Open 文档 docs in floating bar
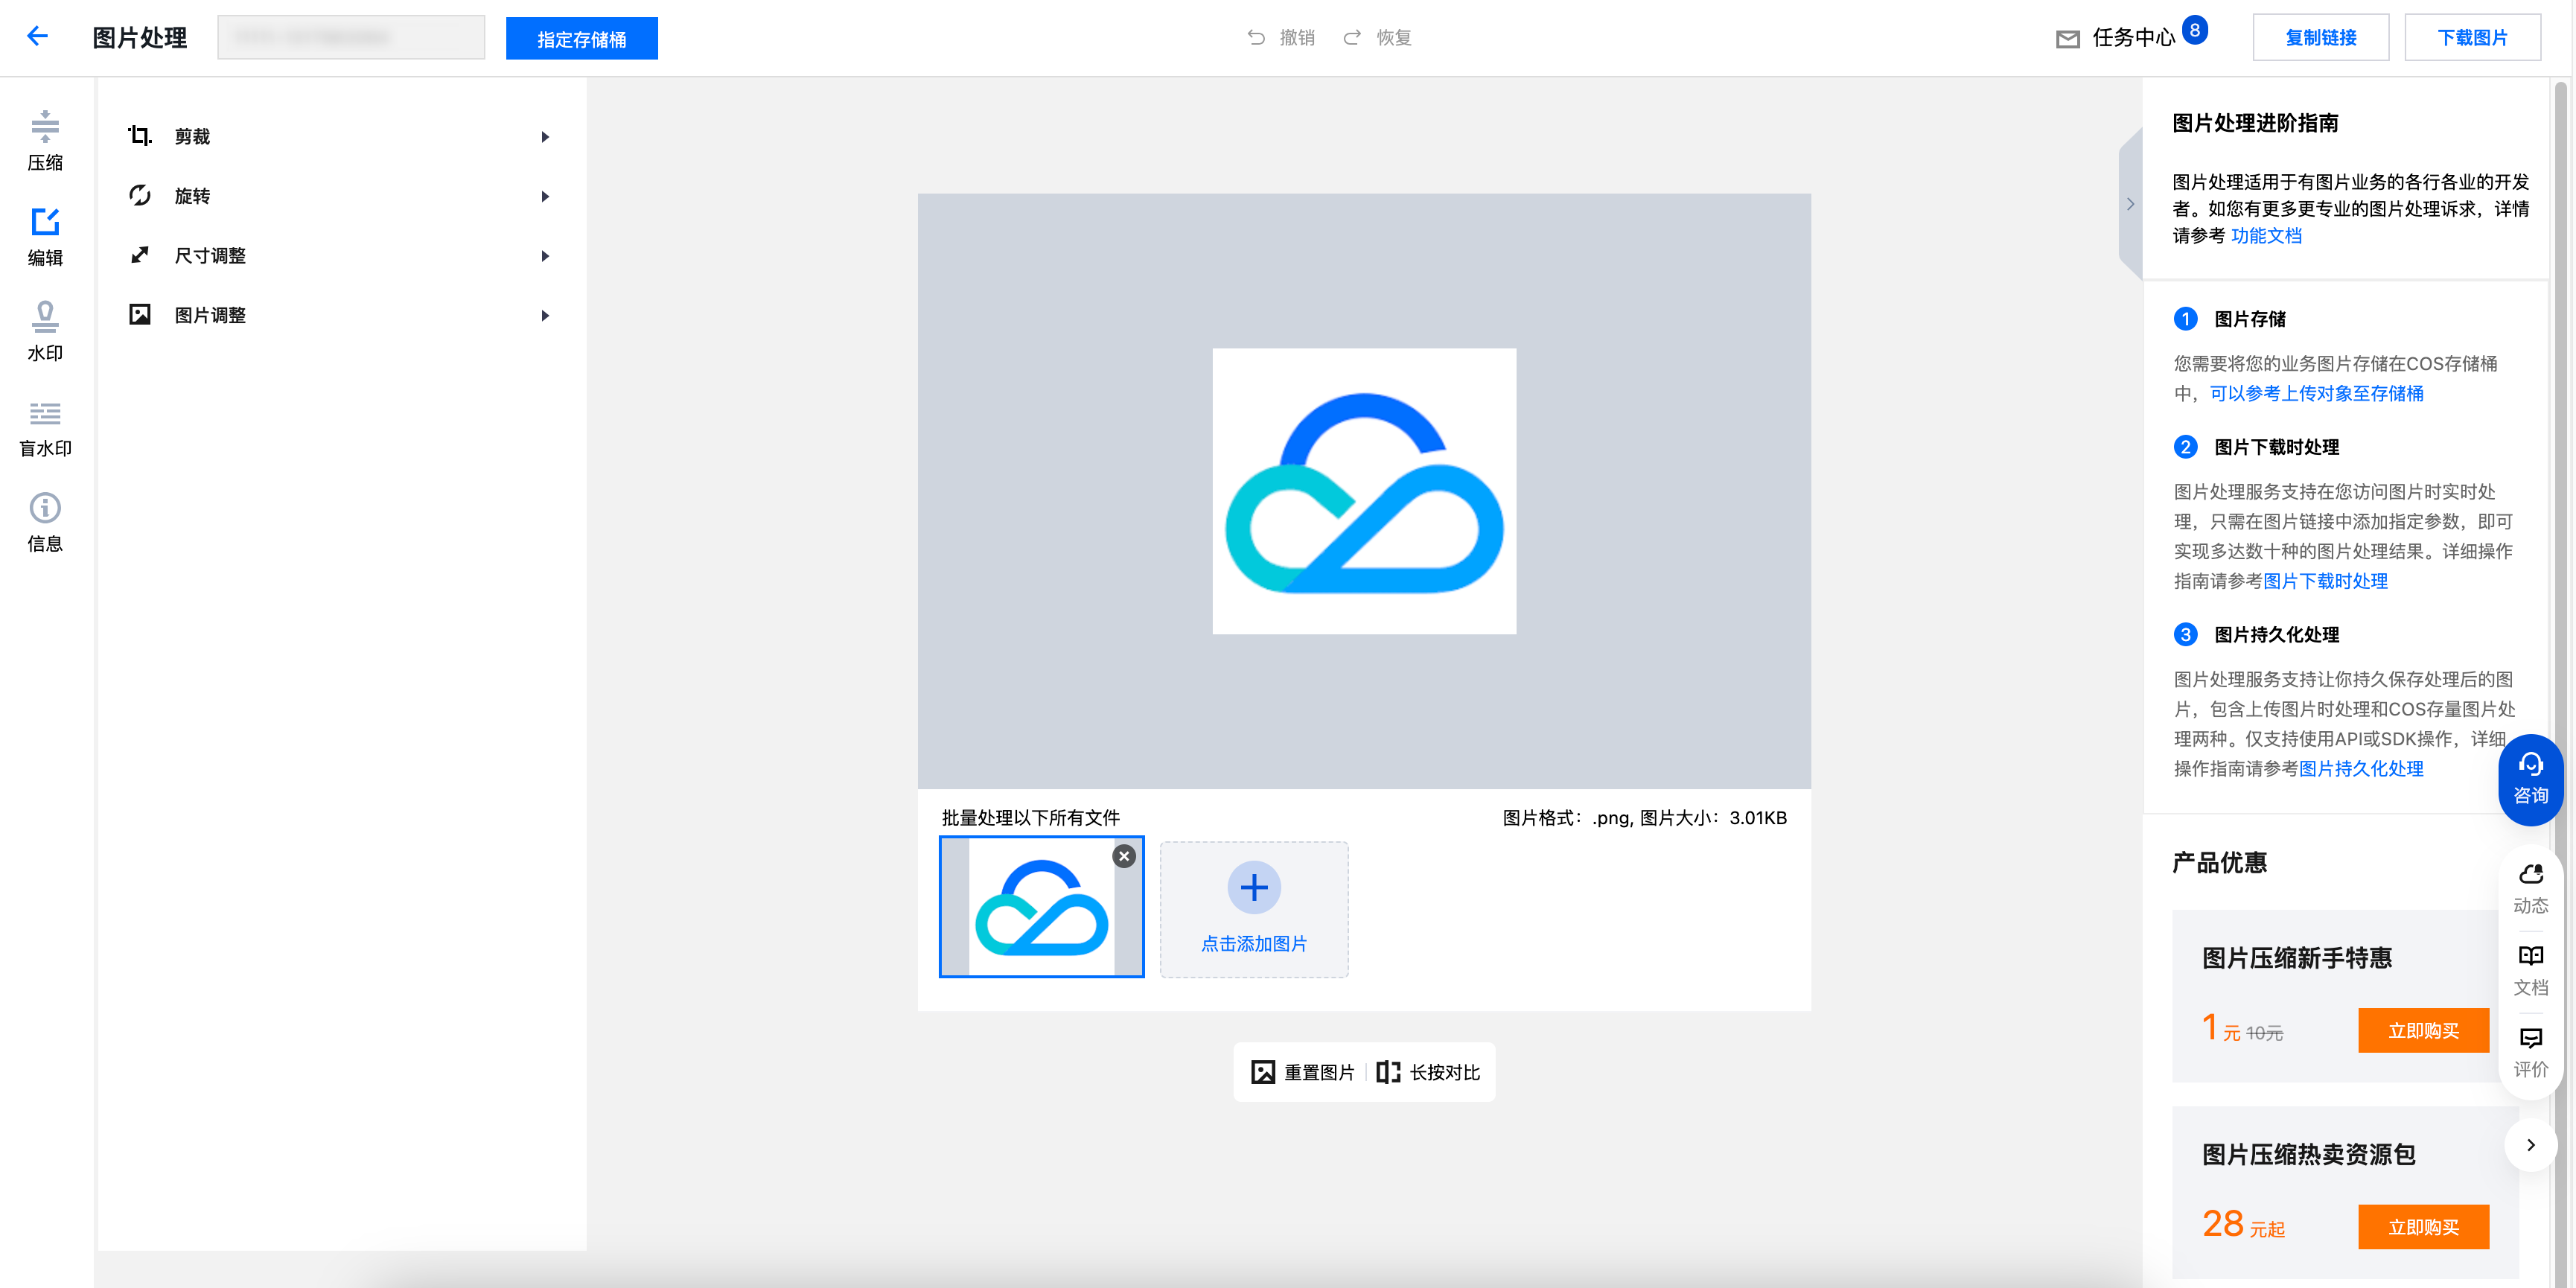This screenshot has height=1288, width=2576. [2531, 971]
